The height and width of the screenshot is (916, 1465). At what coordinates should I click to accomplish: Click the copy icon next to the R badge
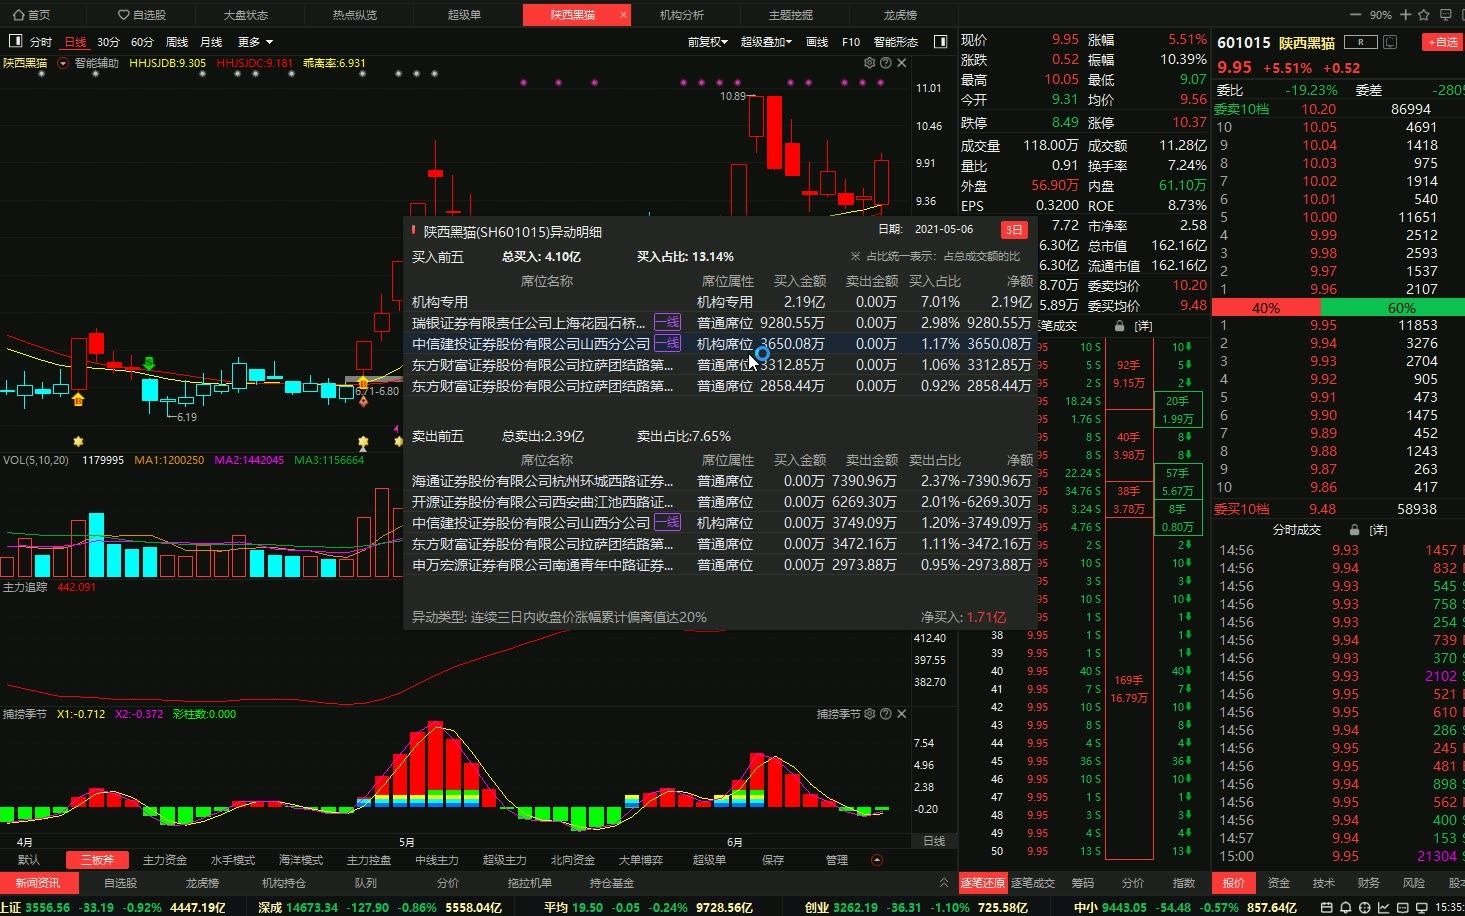[x=1390, y=42]
